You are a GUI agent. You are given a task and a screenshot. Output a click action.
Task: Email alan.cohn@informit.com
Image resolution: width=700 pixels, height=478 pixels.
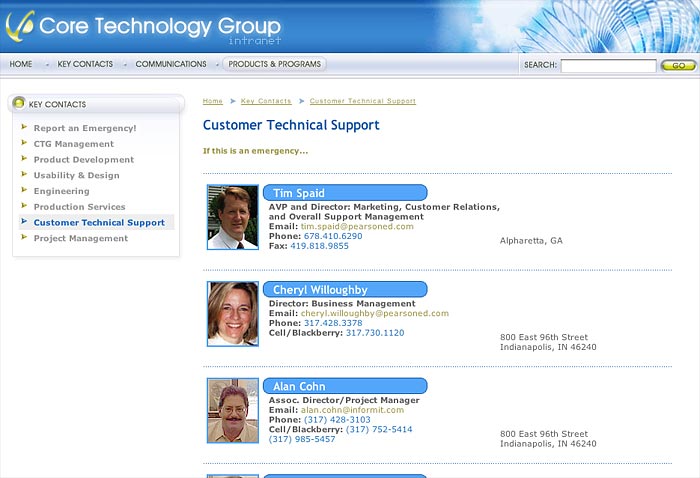(352, 410)
